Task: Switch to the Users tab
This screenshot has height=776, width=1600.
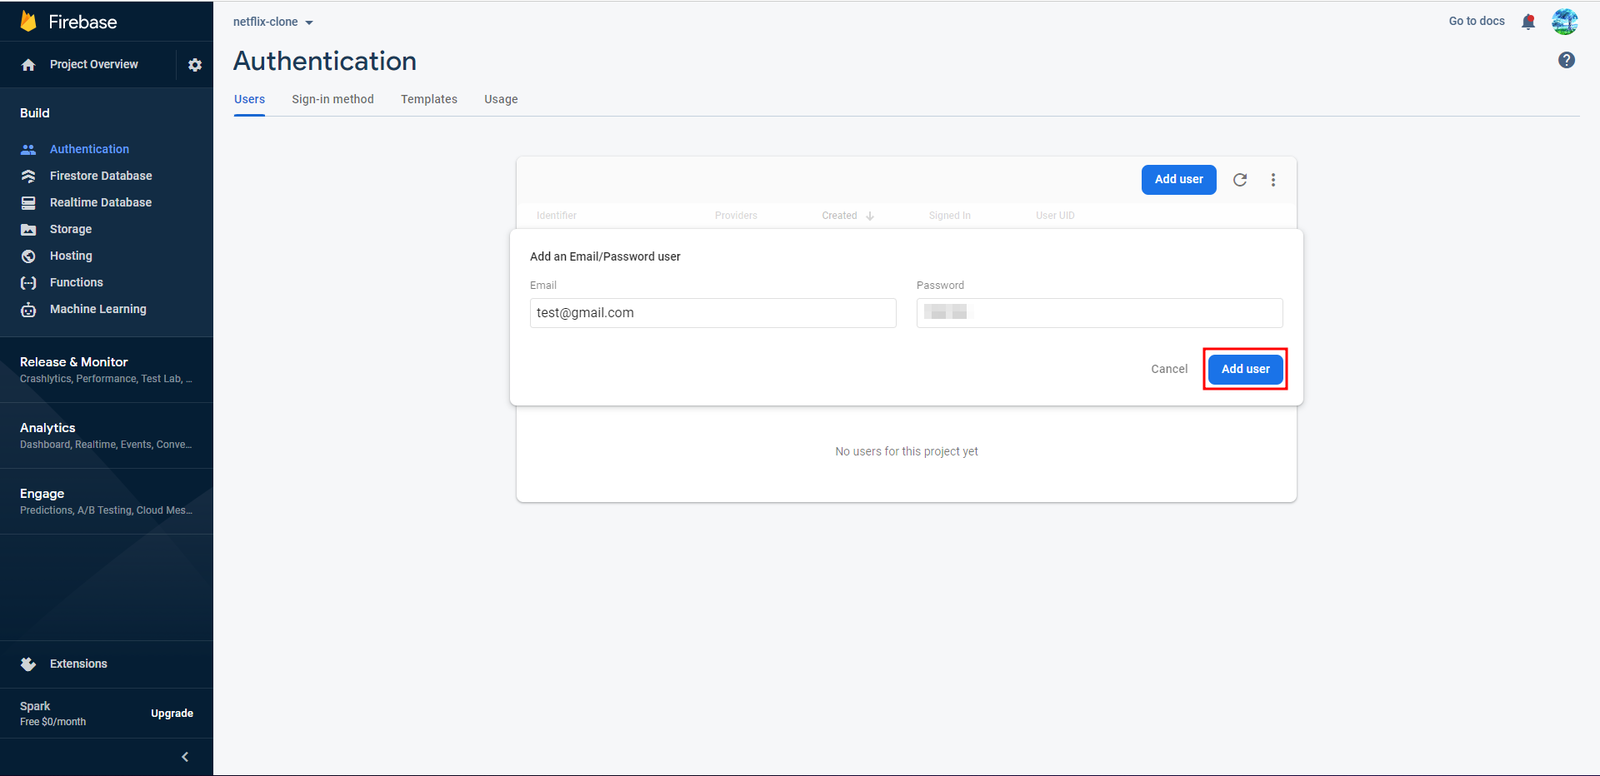Action: click(249, 99)
